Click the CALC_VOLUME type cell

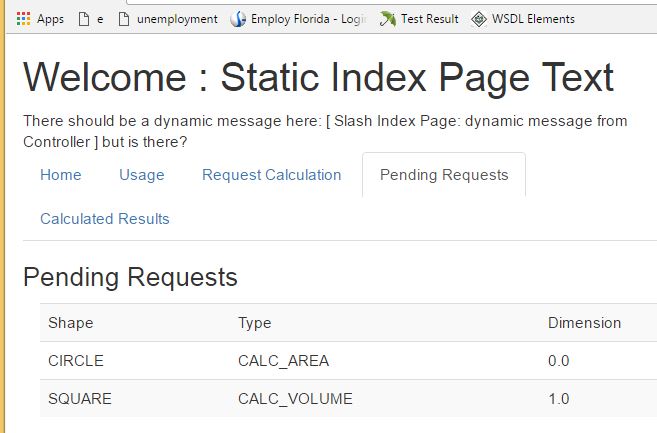coord(295,399)
